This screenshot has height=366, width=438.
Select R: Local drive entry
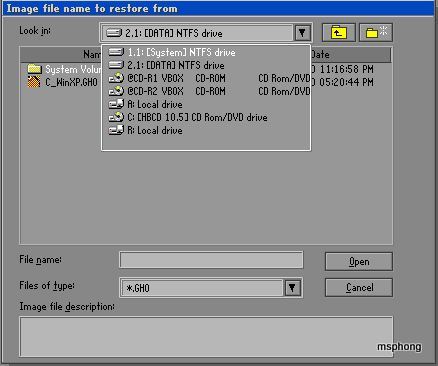[206, 130]
